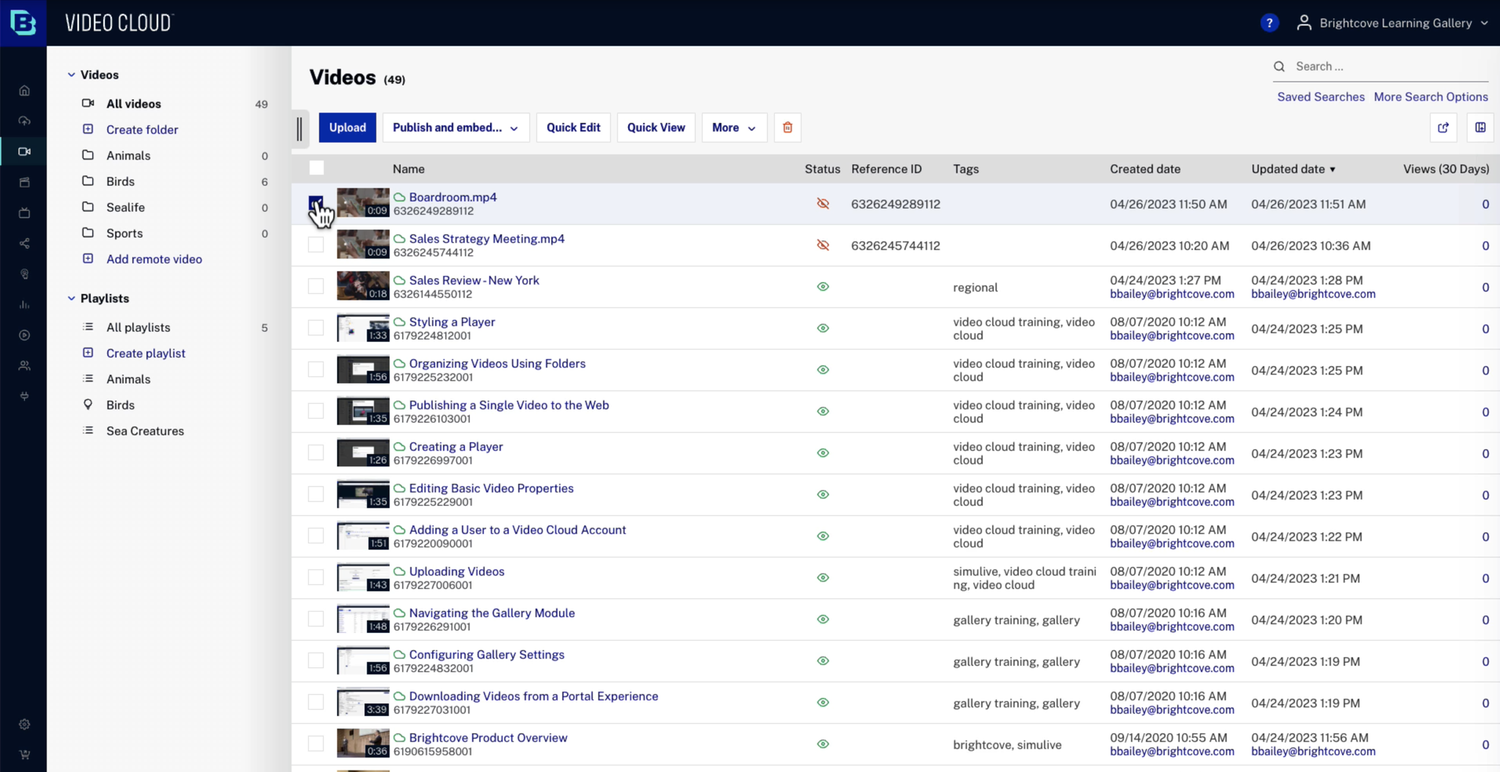Click the export icon above the table
Image resolution: width=1500 pixels, height=772 pixels.
1443,128
